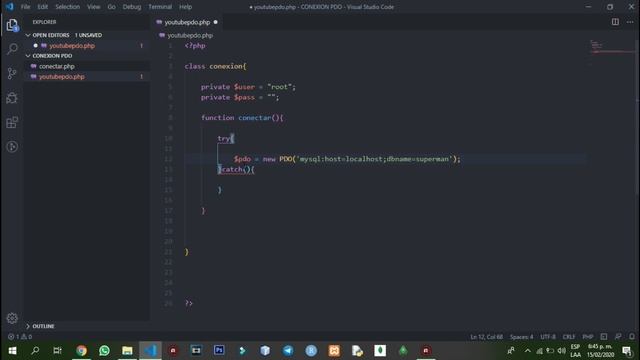Open the Debug menu
The width and height of the screenshot is (640, 360).
coord(132,7)
